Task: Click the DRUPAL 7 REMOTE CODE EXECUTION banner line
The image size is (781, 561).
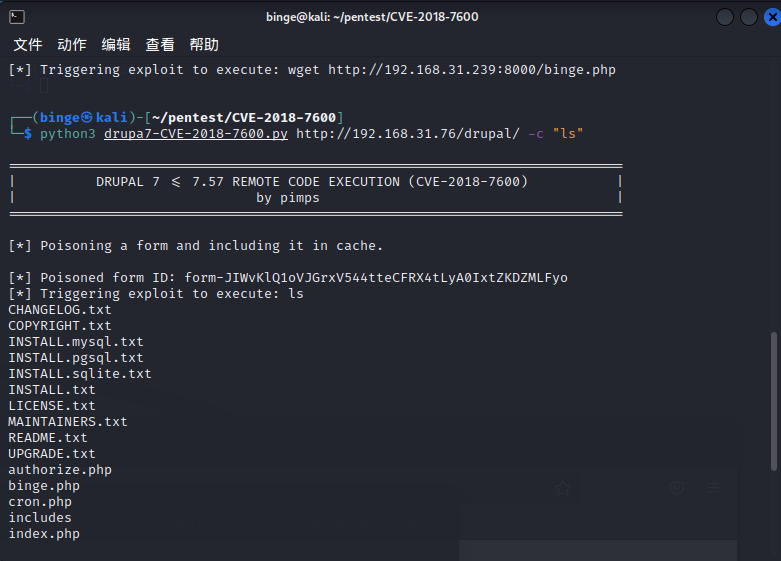Action: tap(312, 181)
